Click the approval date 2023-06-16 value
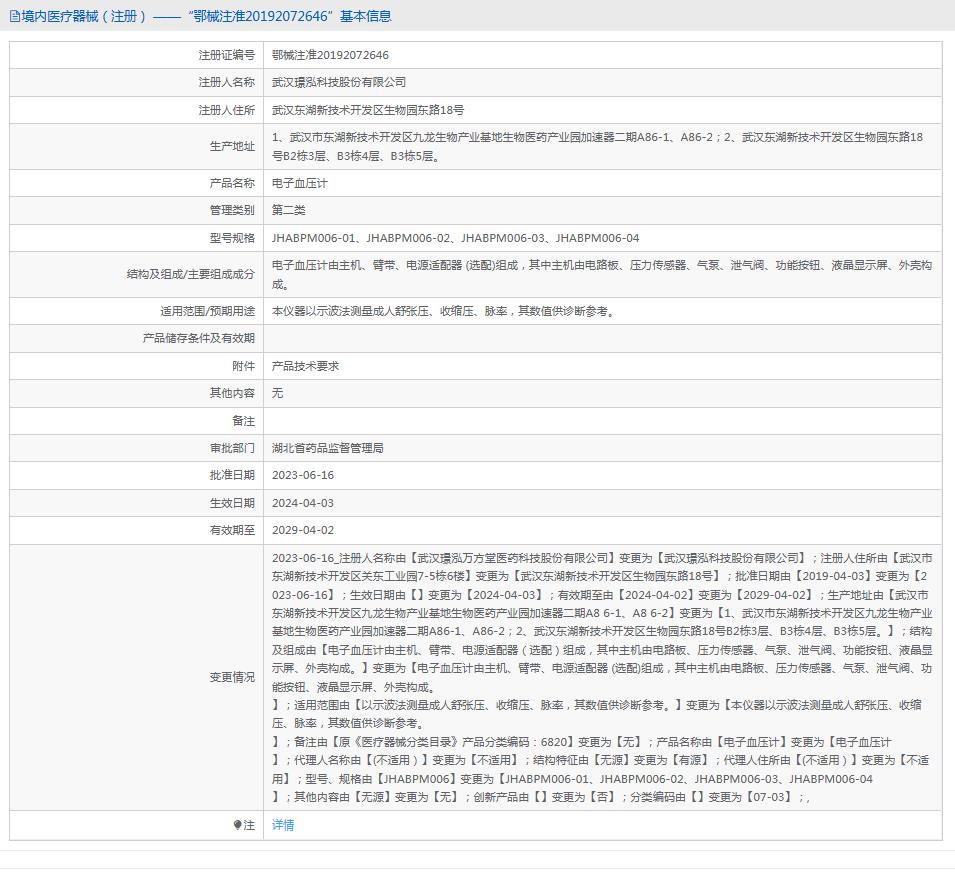The width and height of the screenshot is (955, 873). pos(302,475)
